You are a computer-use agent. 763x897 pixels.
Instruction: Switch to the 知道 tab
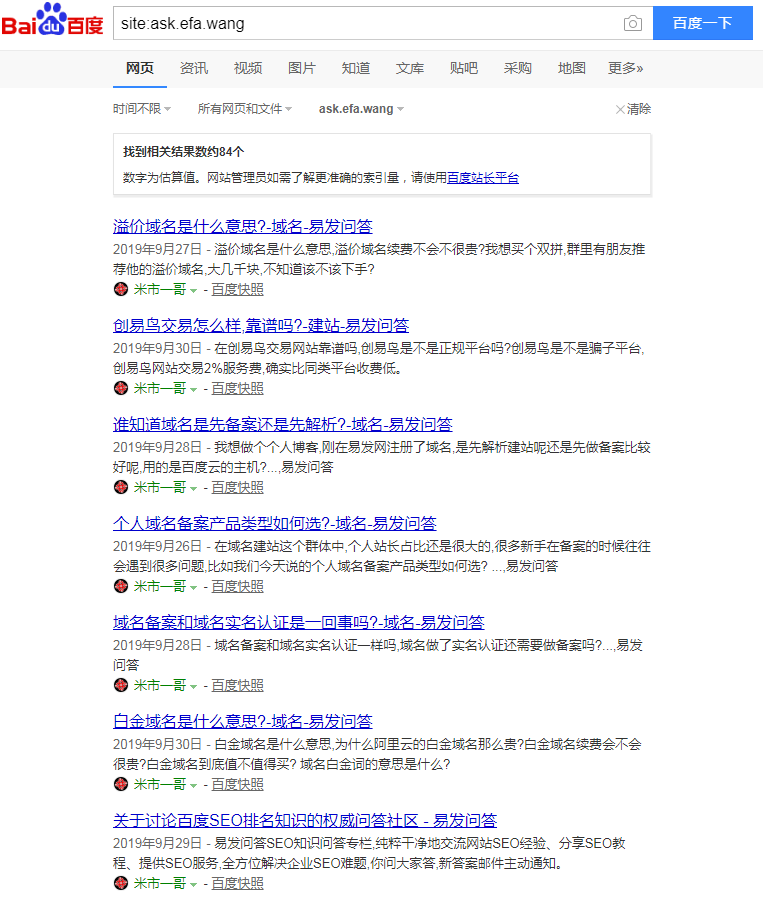pos(356,69)
